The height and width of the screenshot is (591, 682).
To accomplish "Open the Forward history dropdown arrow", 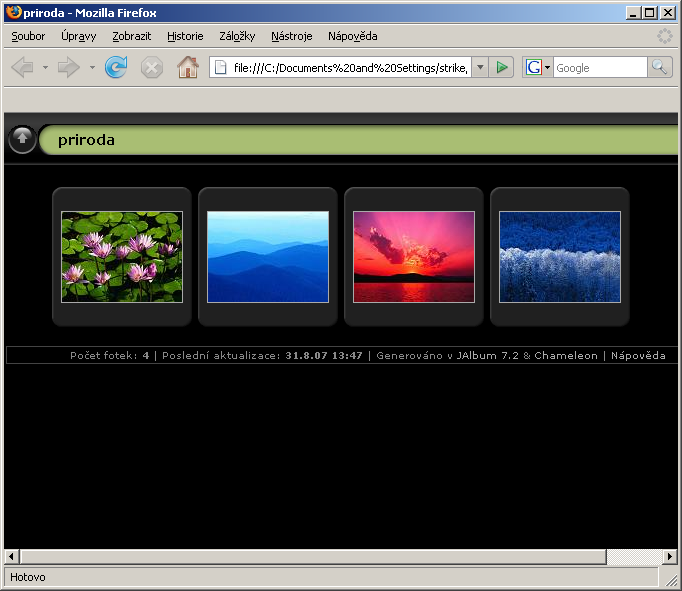I will coord(92,67).
